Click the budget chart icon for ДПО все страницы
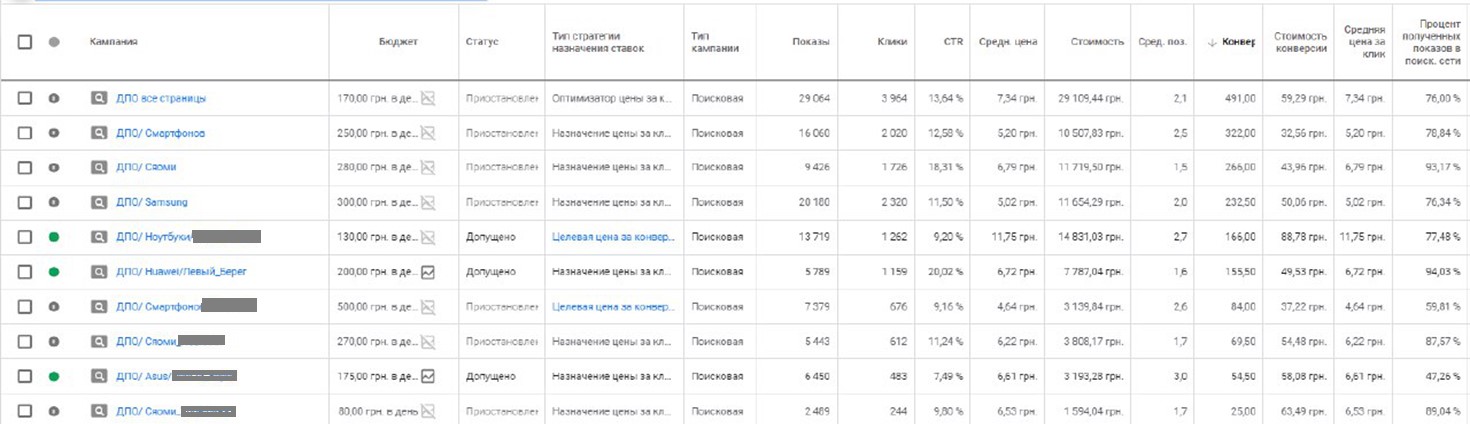This screenshot has width=1470, height=424. 428,98
